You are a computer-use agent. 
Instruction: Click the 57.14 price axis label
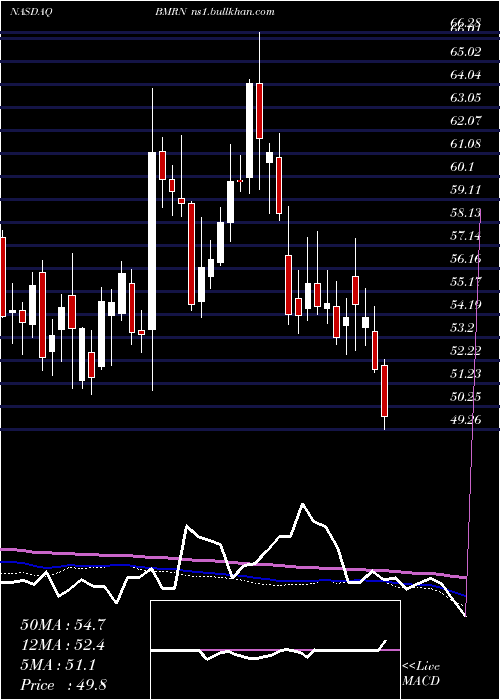pyautogui.click(x=465, y=236)
